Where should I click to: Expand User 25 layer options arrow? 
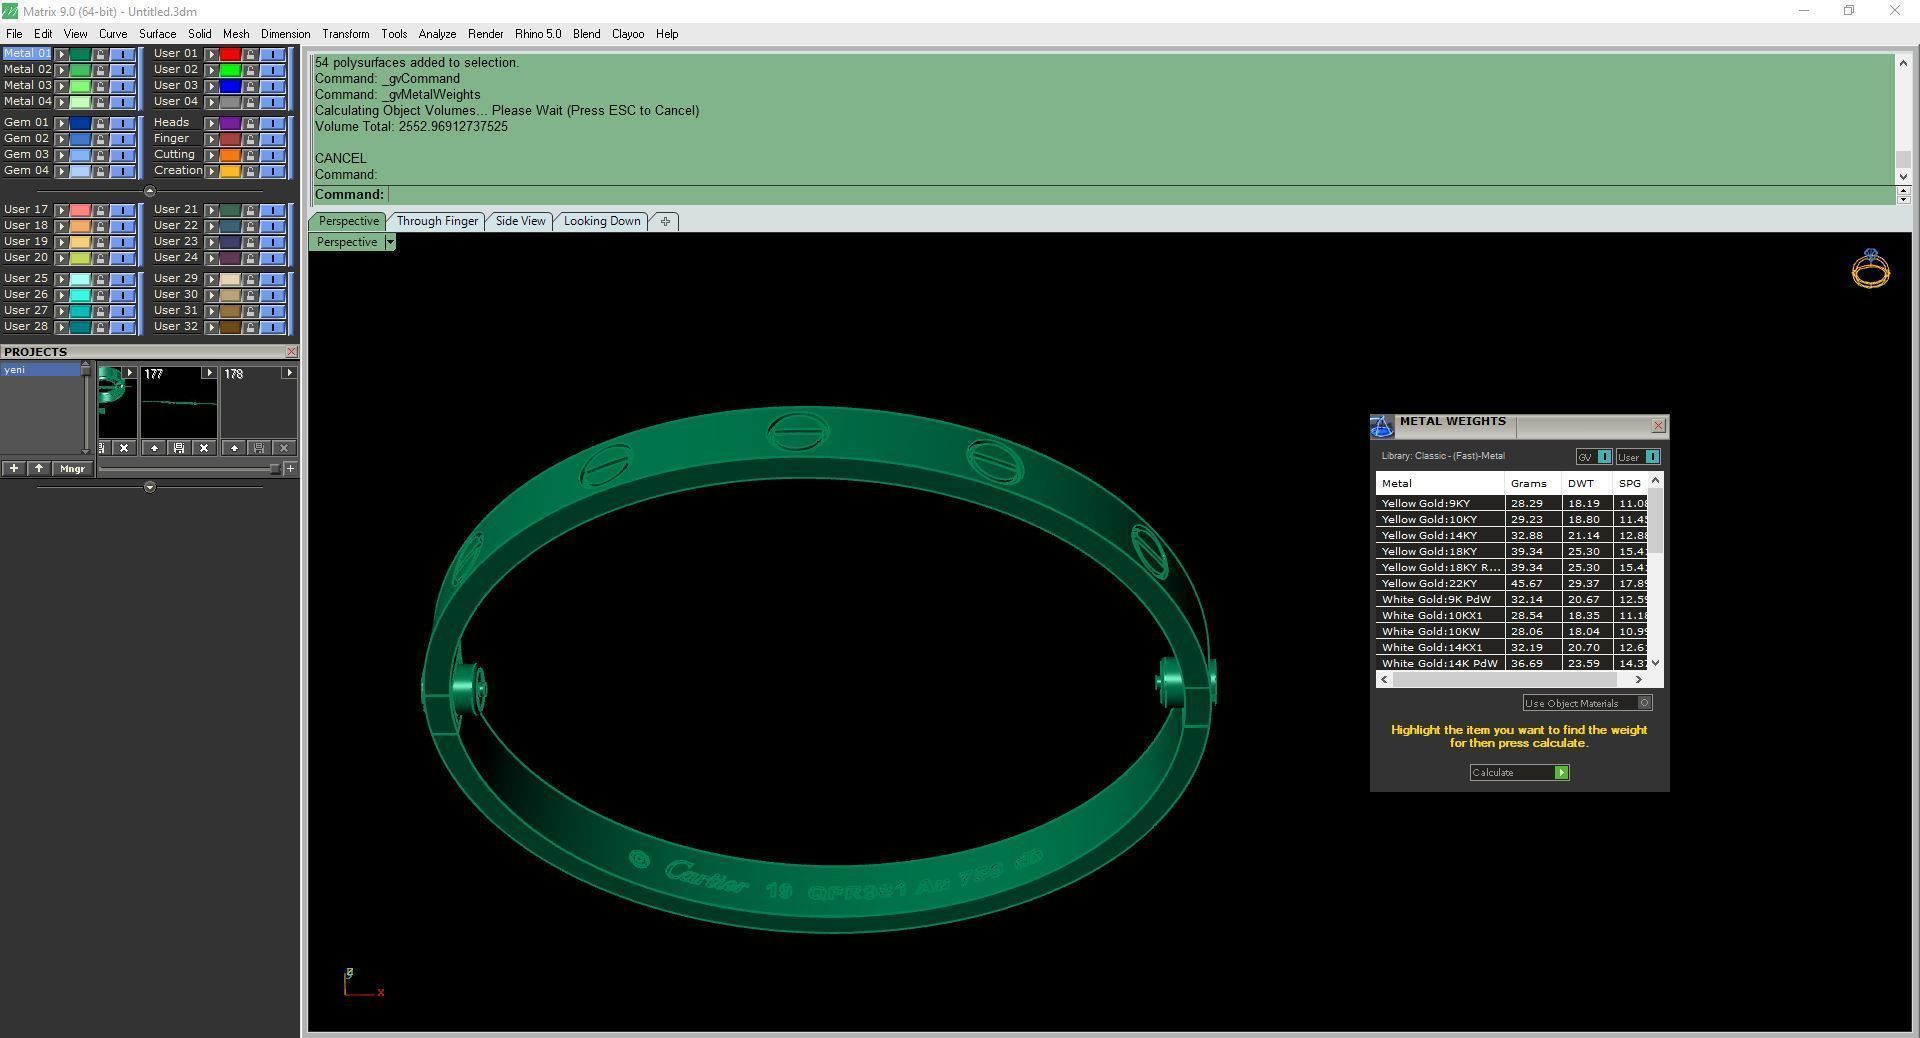[x=62, y=279]
